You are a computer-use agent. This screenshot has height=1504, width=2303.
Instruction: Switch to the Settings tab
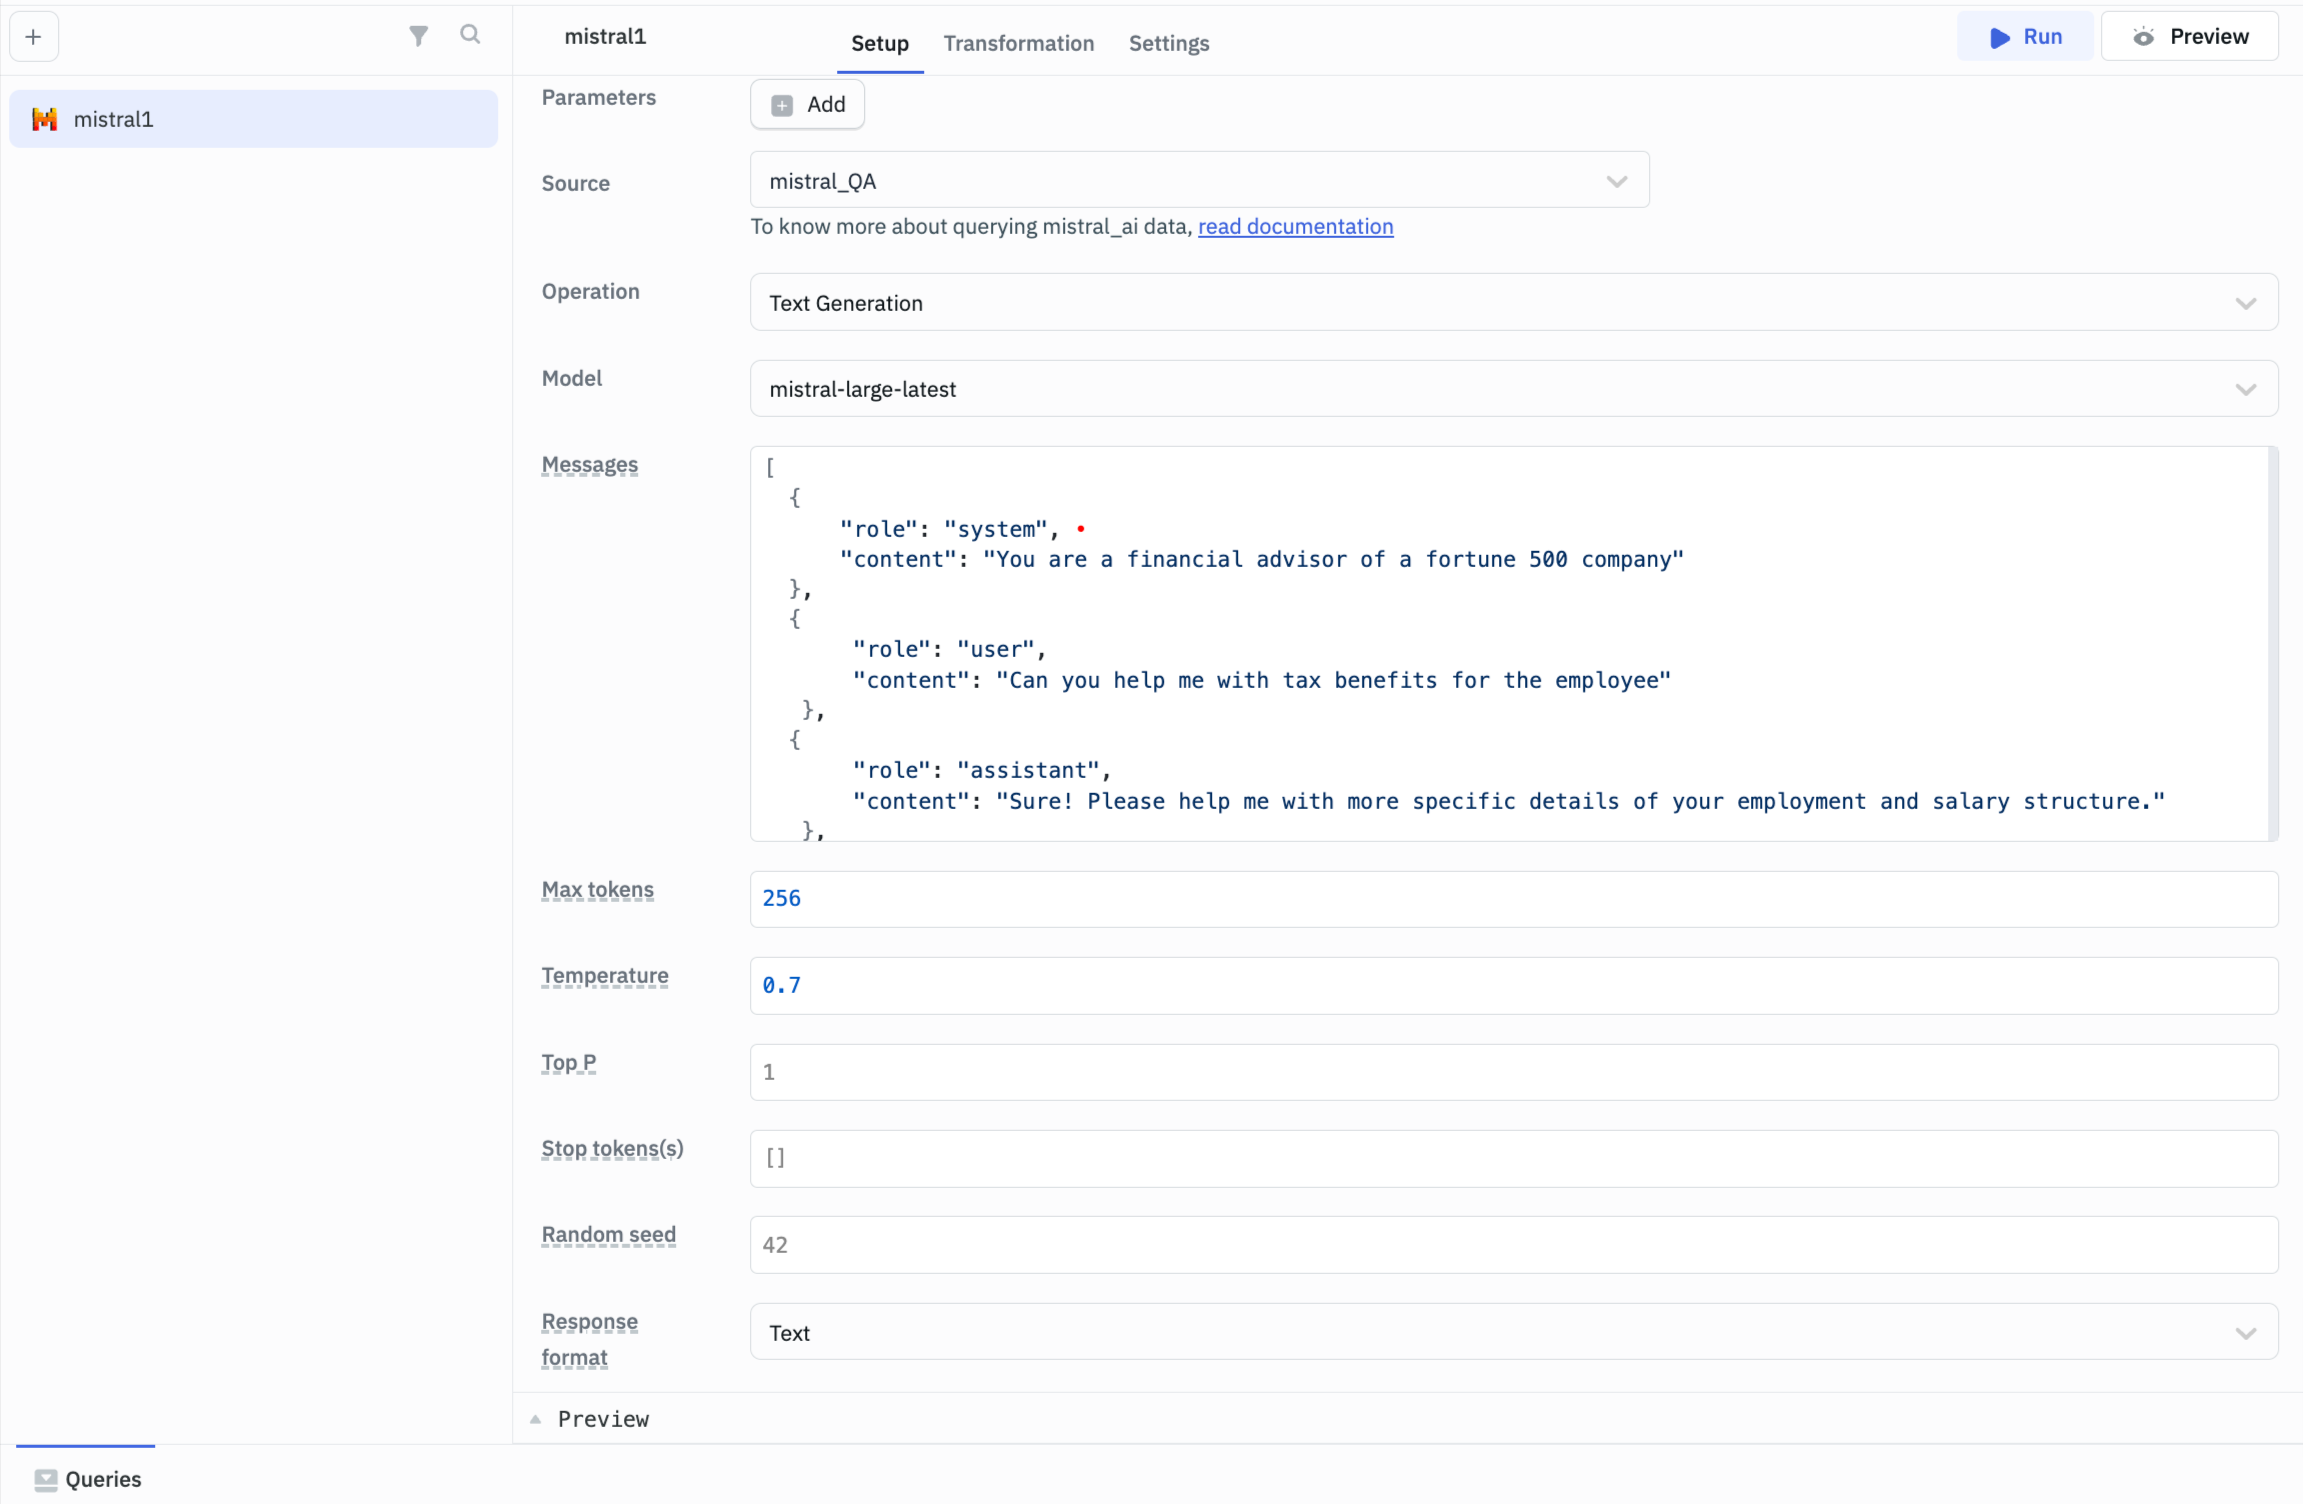[1168, 43]
